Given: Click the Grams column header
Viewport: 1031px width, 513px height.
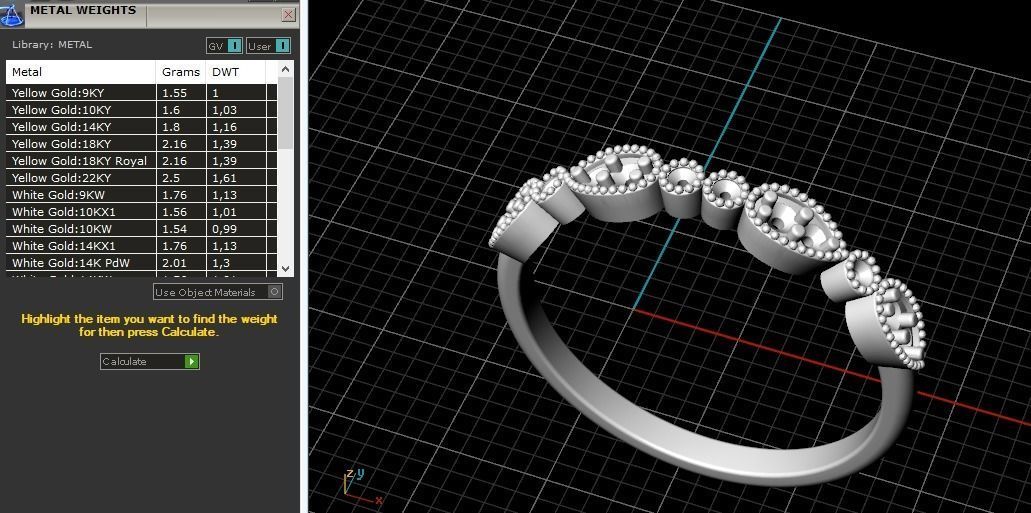Looking at the screenshot, I should [181, 72].
